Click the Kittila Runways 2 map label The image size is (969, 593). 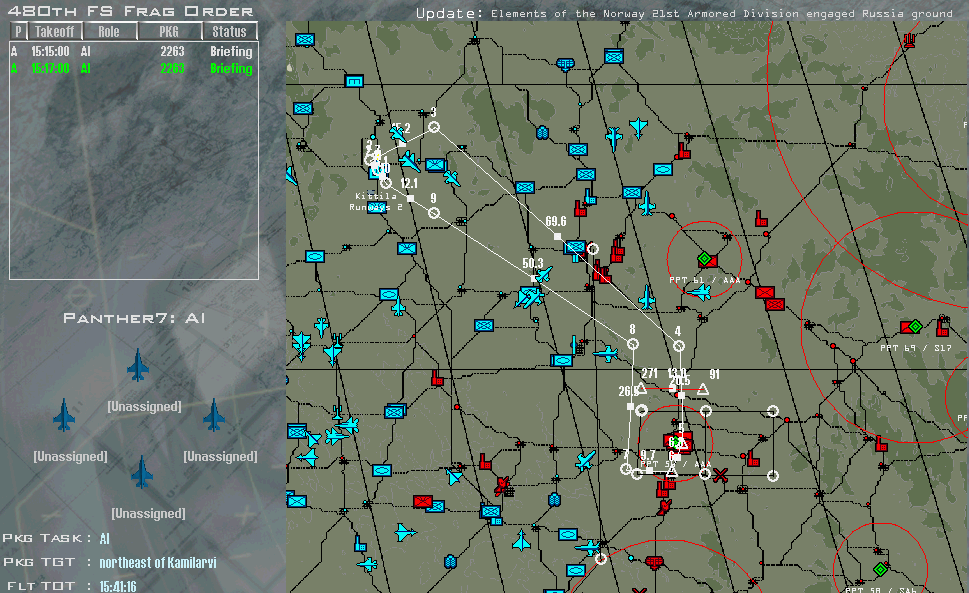(x=376, y=201)
